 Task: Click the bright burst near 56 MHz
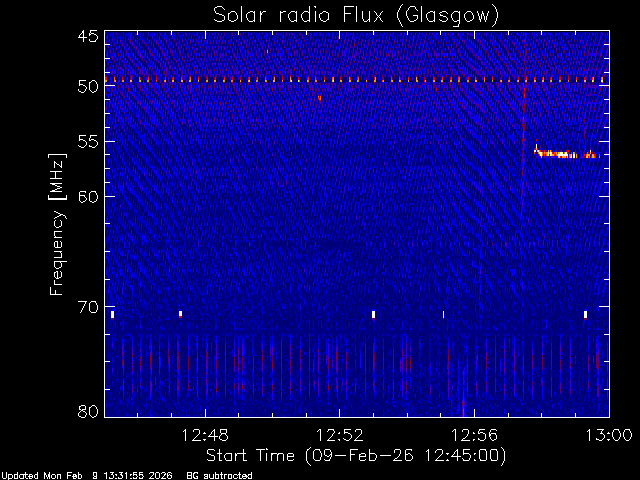coord(567,153)
